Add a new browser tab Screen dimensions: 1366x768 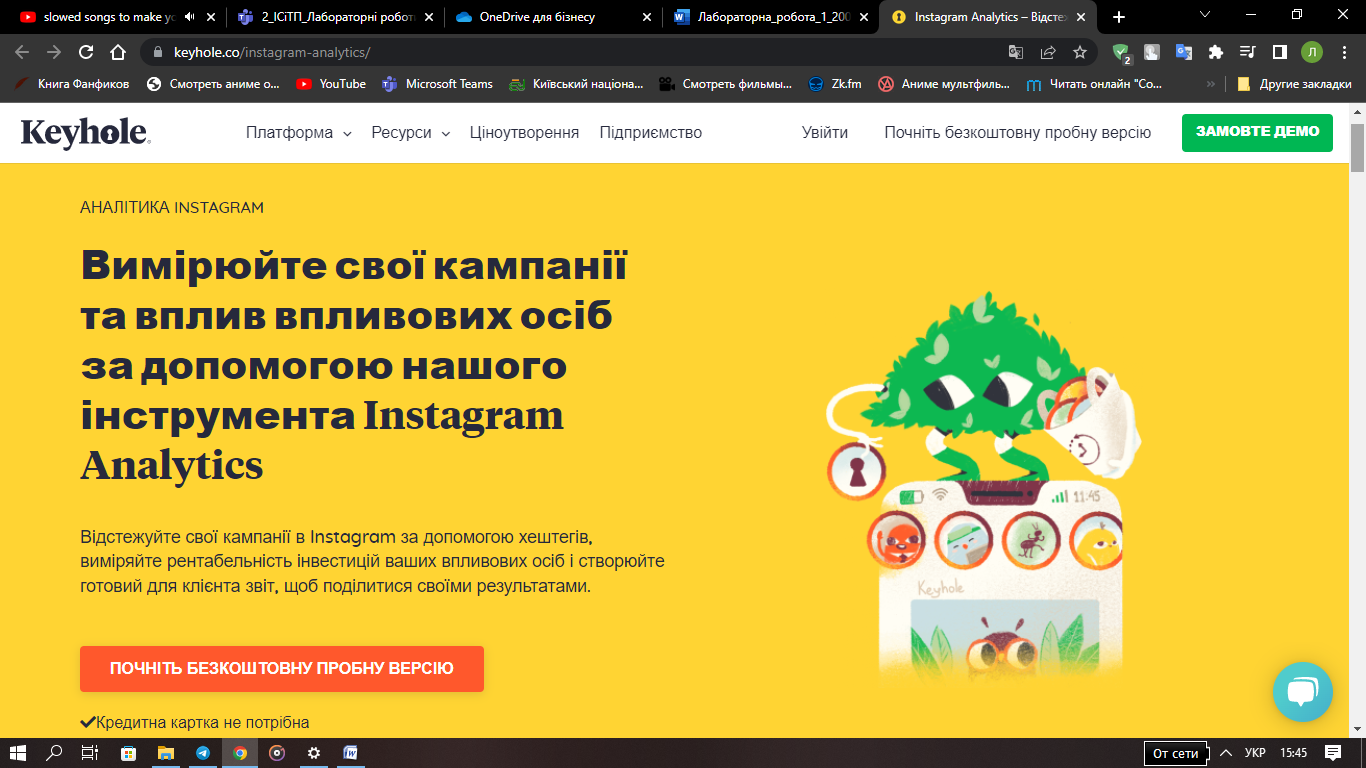pyautogui.click(x=1119, y=17)
